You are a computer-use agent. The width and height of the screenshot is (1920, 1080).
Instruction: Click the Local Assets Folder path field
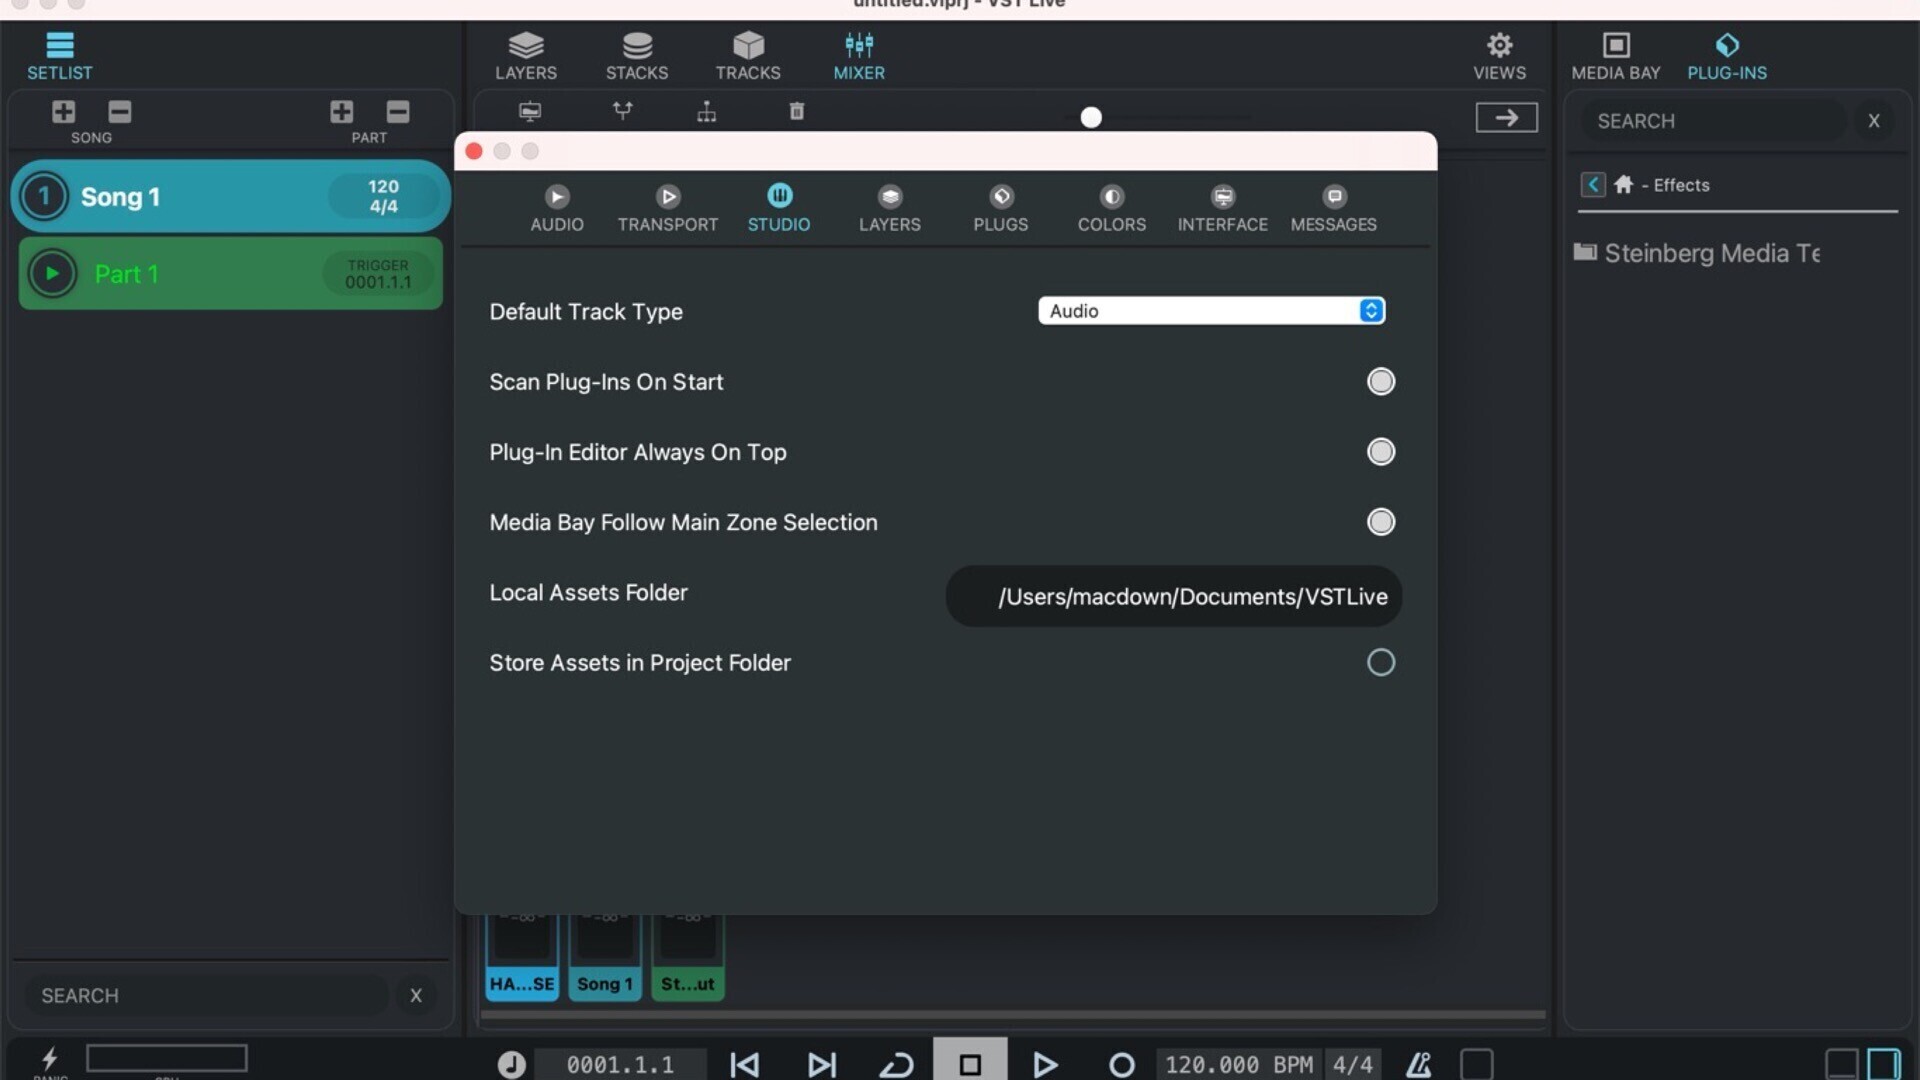pyautogui.click(x=1173, y=596)
